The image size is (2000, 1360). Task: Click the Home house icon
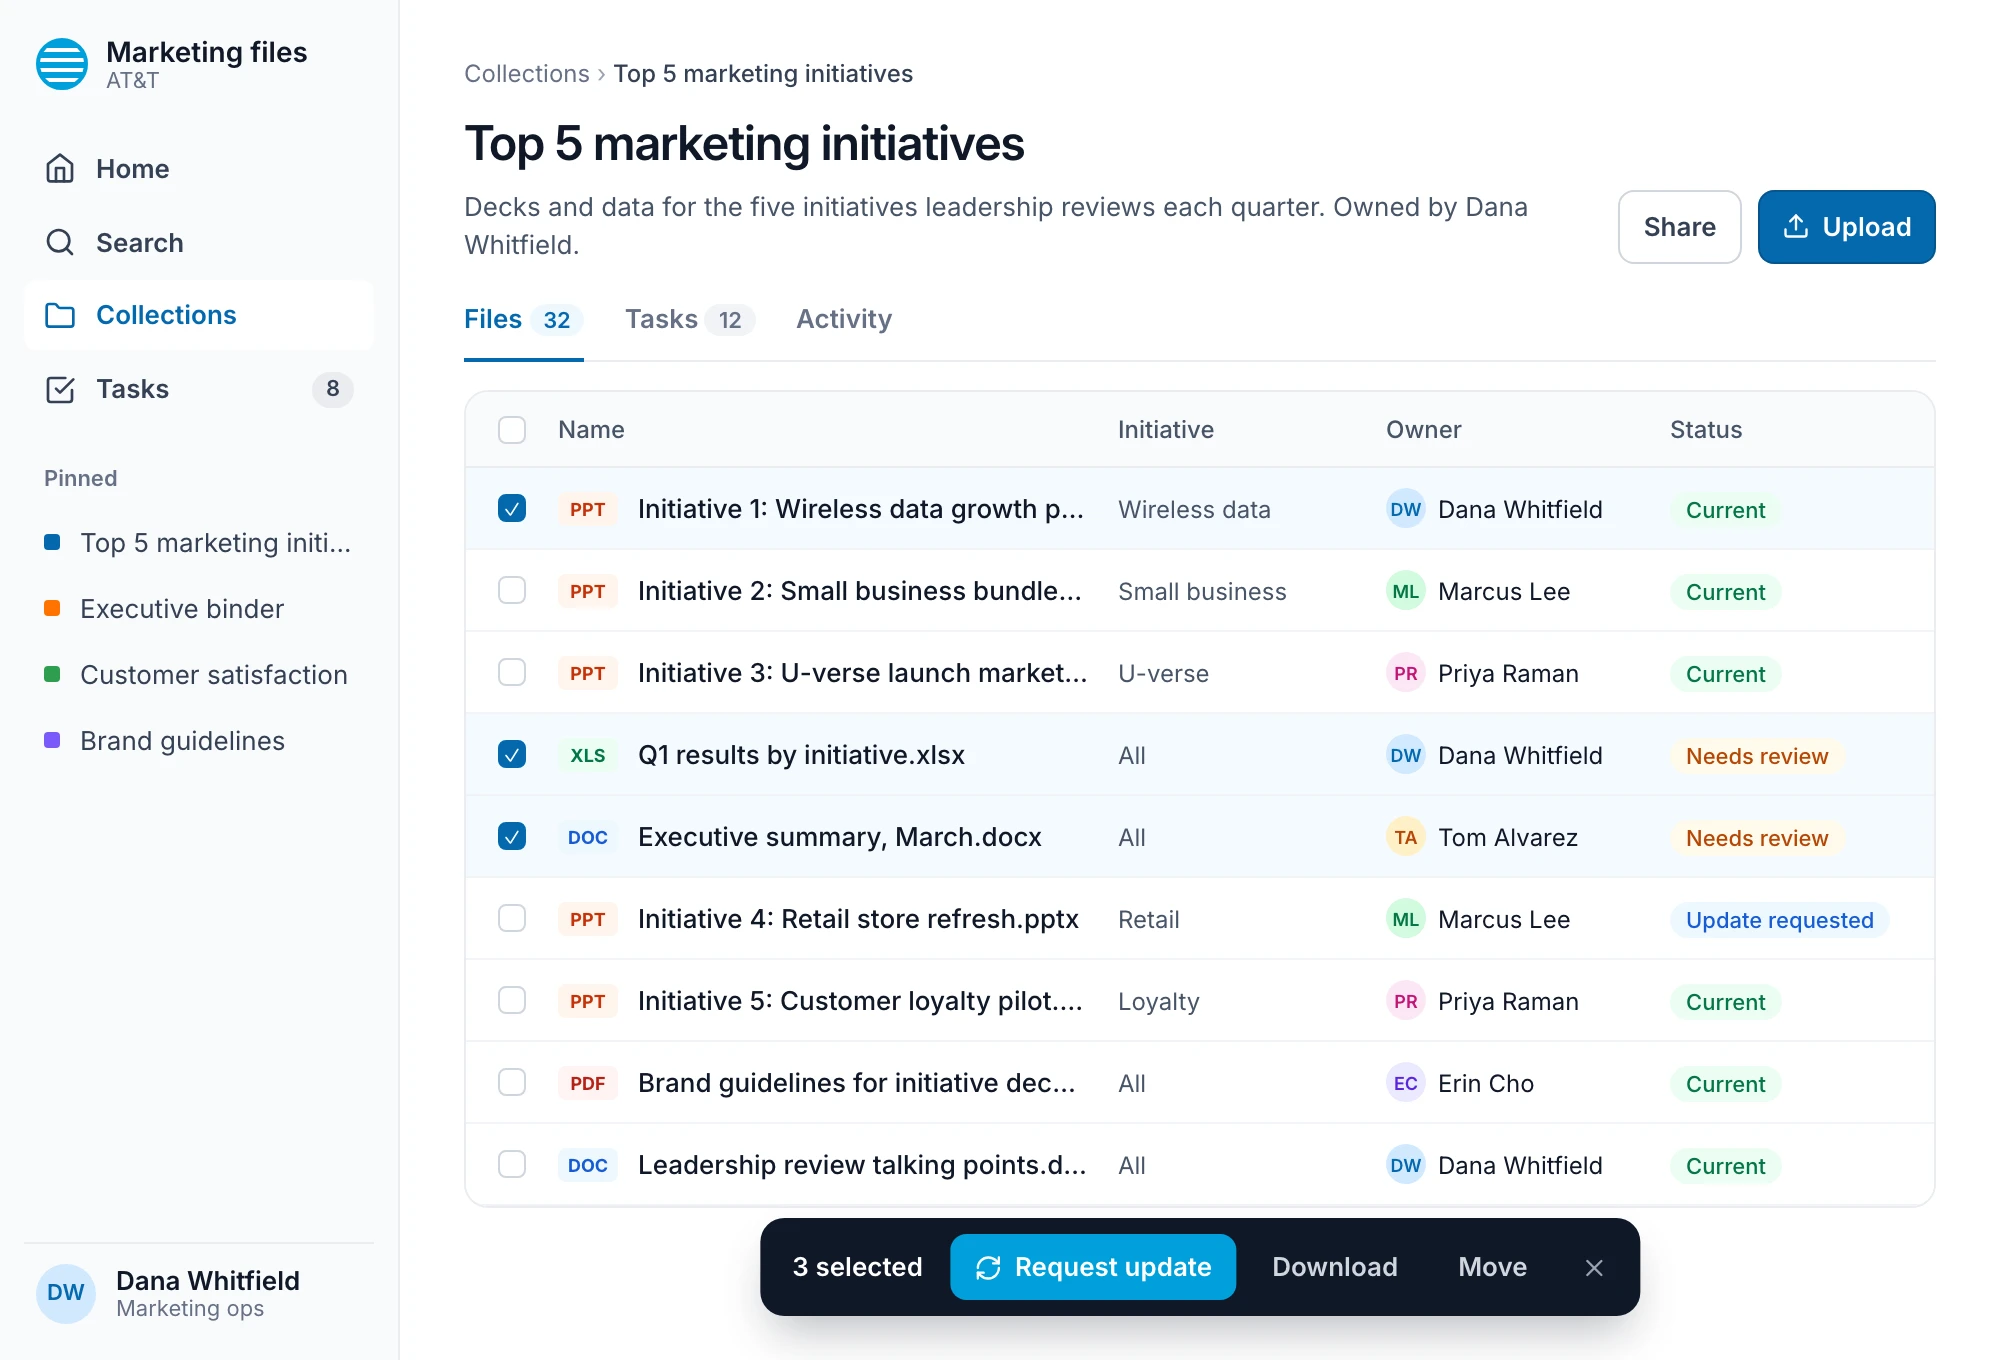(x=60, y=169)
